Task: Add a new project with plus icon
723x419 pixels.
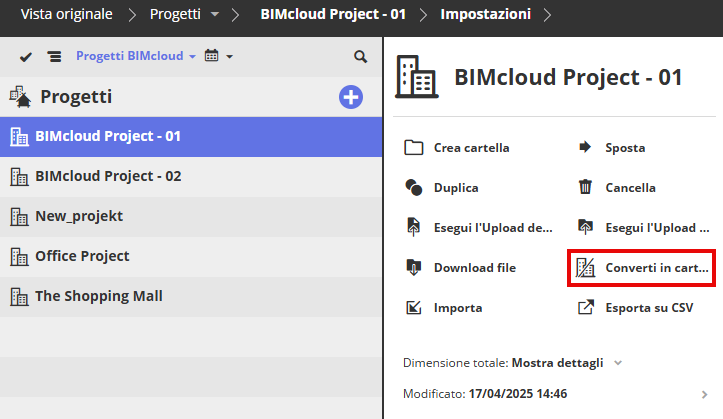Action: point(351,97)
